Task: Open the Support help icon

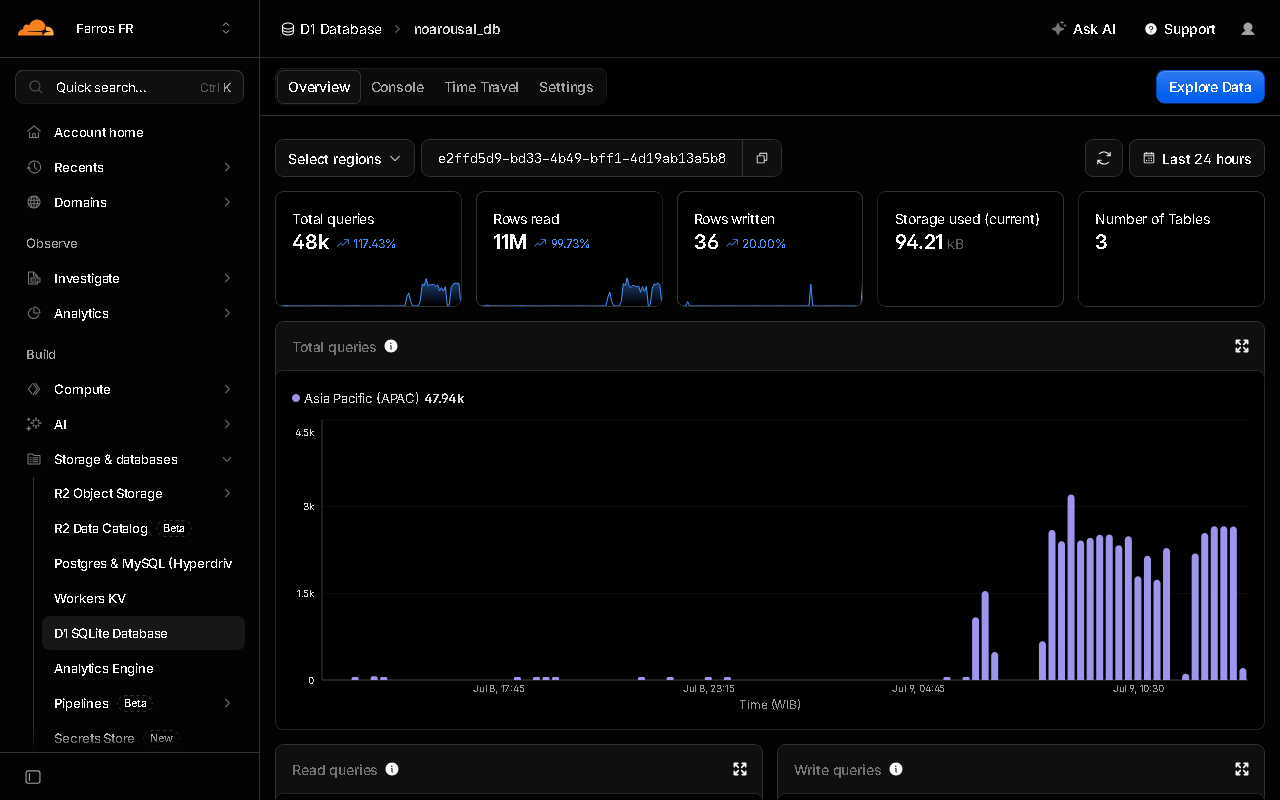Action: [1151, 29]
